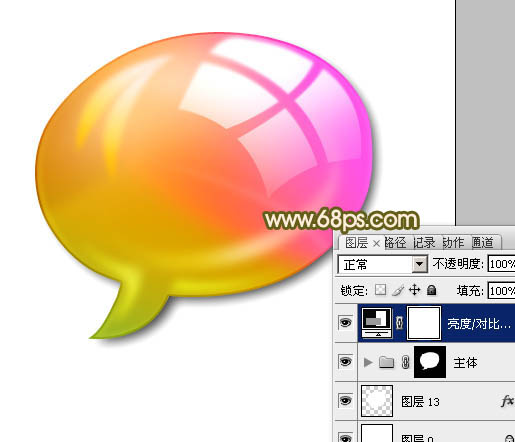The image size is (515, 442).
Task: Open the 记录 history tab
Action: [x=424, y=243]
